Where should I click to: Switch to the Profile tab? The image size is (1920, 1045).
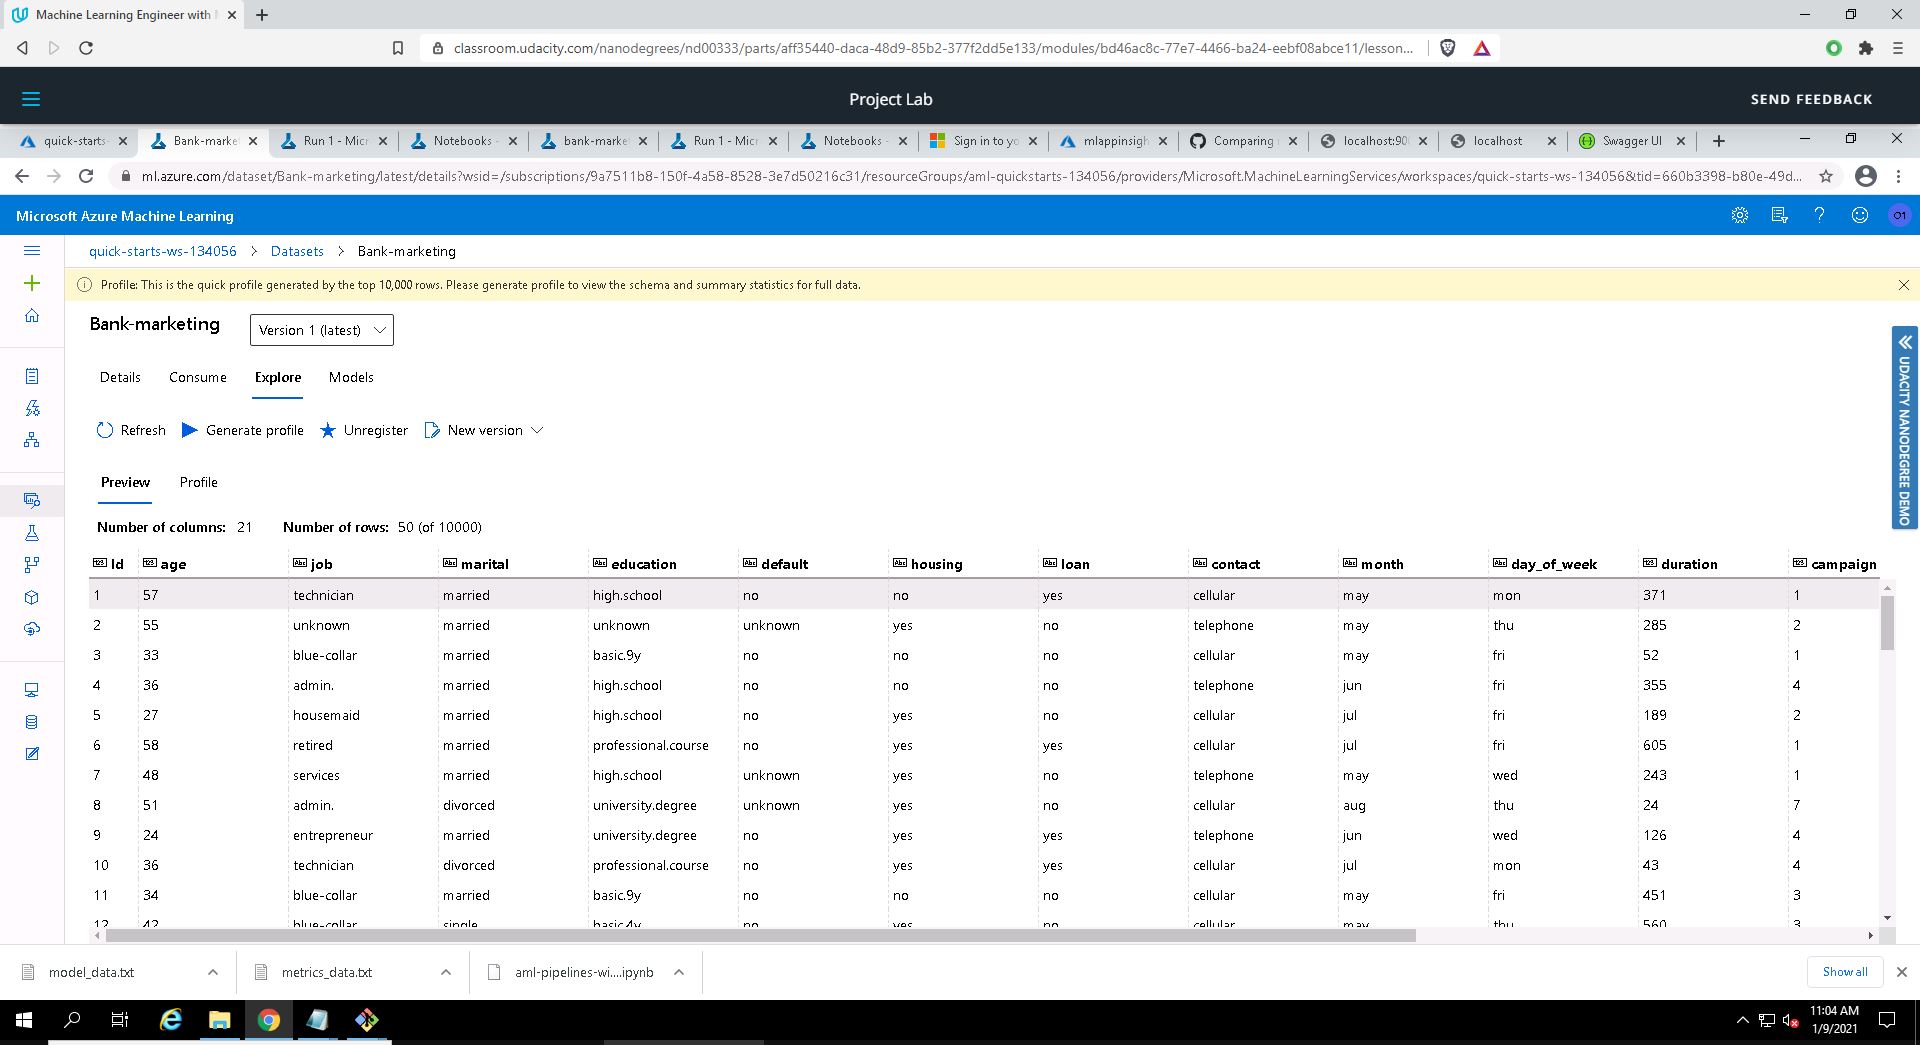coord(198,482)
